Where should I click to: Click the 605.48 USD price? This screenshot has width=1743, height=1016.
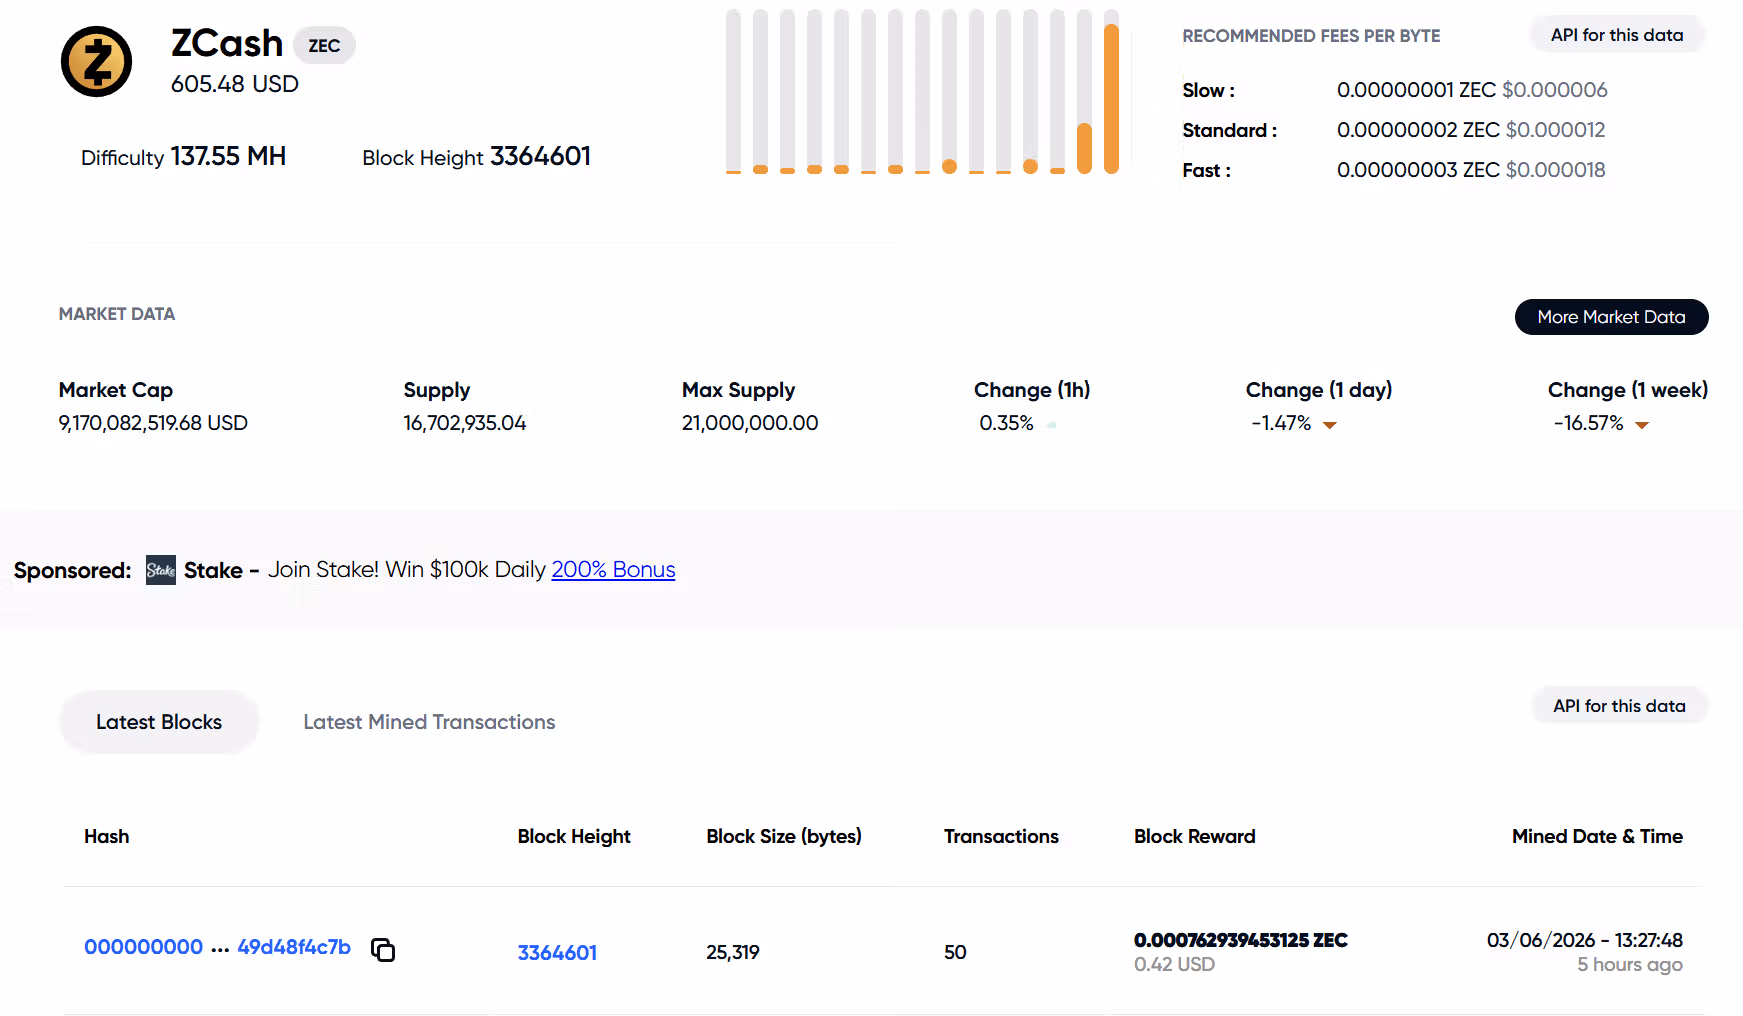[235, 84]
